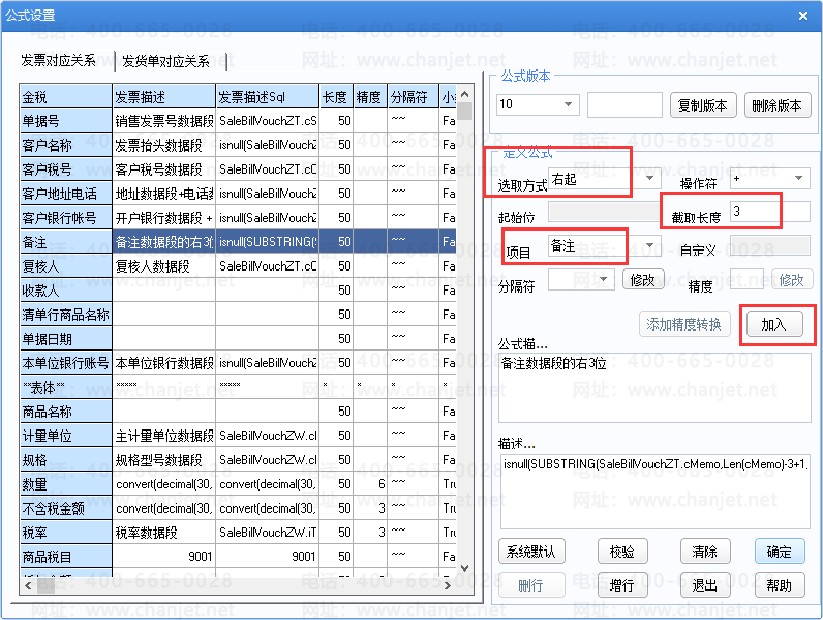This screenshot has height=620, width=823.
Task: Select the 商品名称 row
Action: pyautogui.click(x=66, y=411)
